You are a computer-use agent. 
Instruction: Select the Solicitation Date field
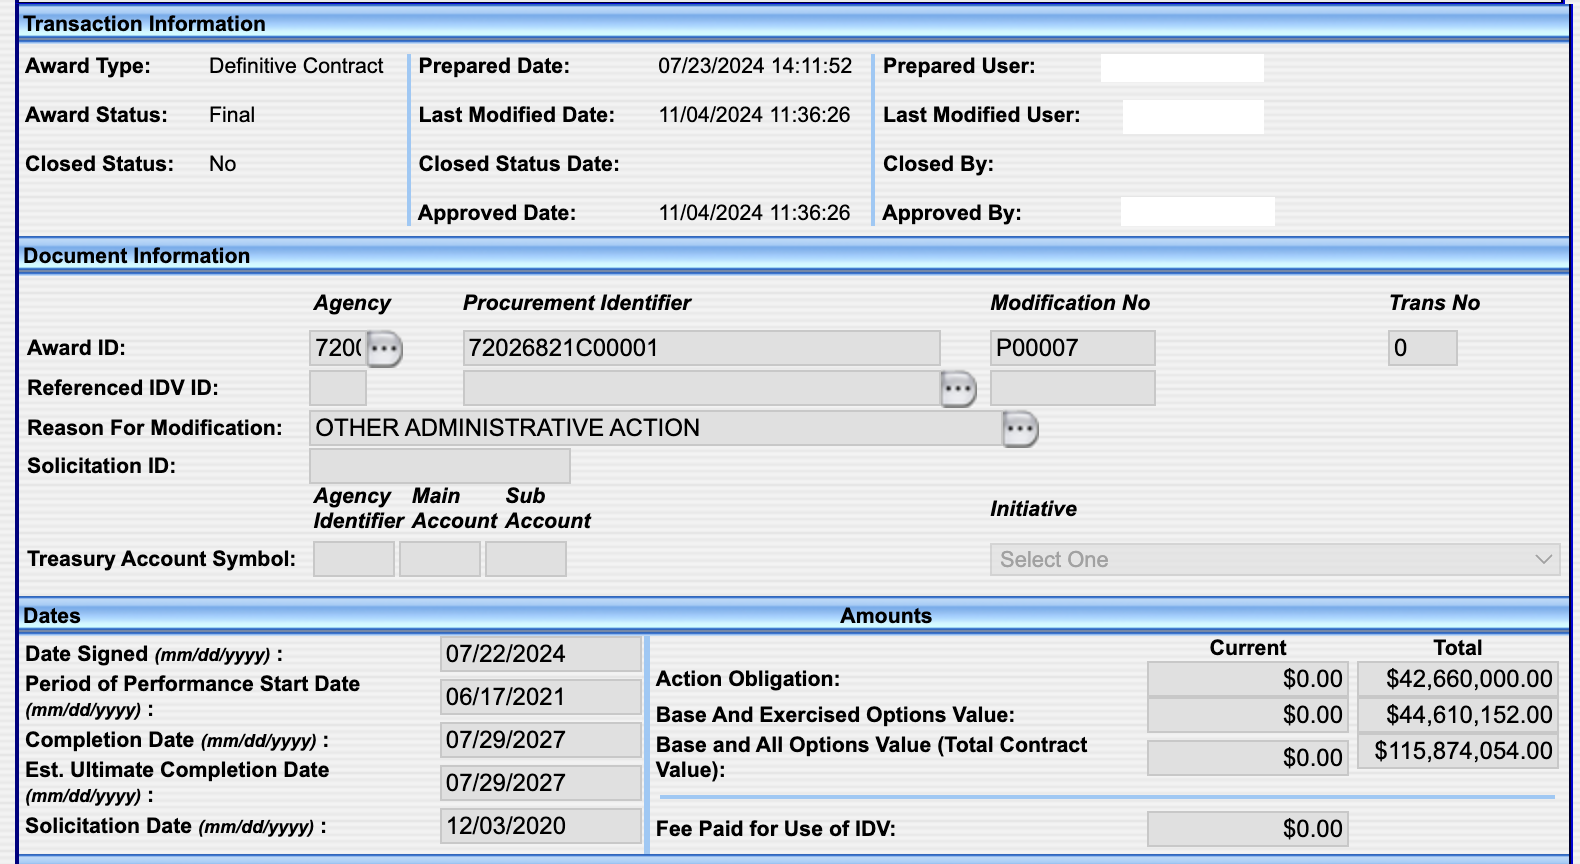[x=540, y=826]
